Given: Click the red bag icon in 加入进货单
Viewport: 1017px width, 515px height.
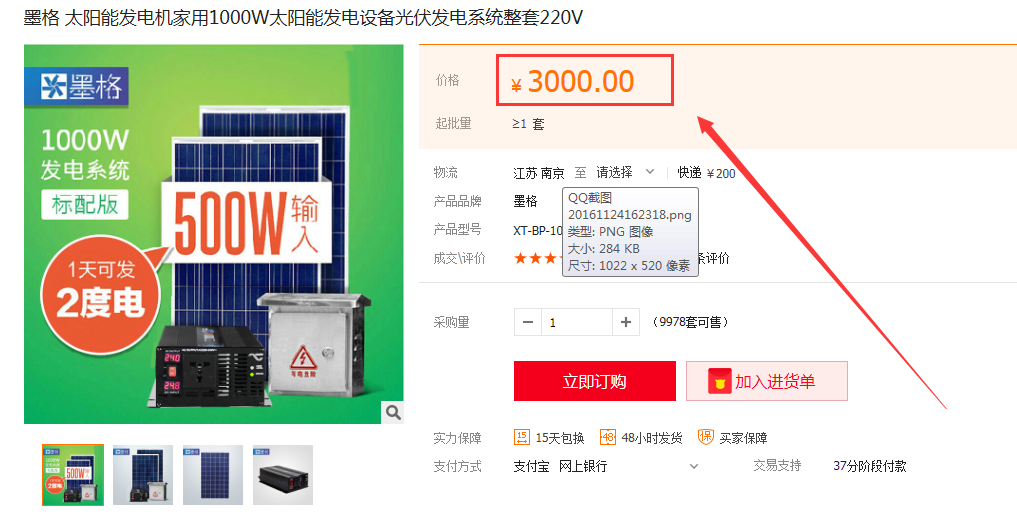Looking at the screenshot, I should 719,381.
